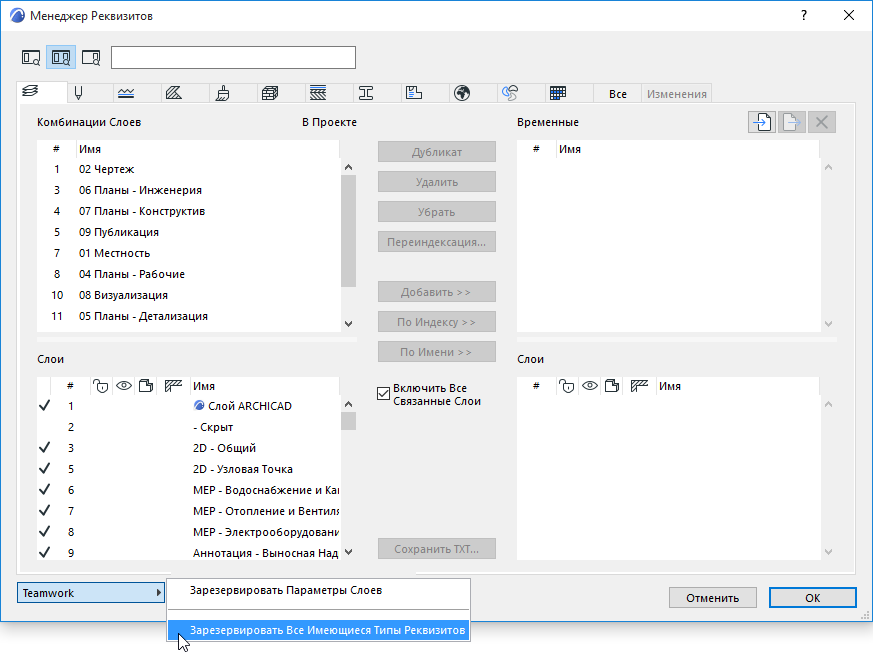
Task: Click the Убрать button
Action: pyautogui.click(x=436, y=212)
